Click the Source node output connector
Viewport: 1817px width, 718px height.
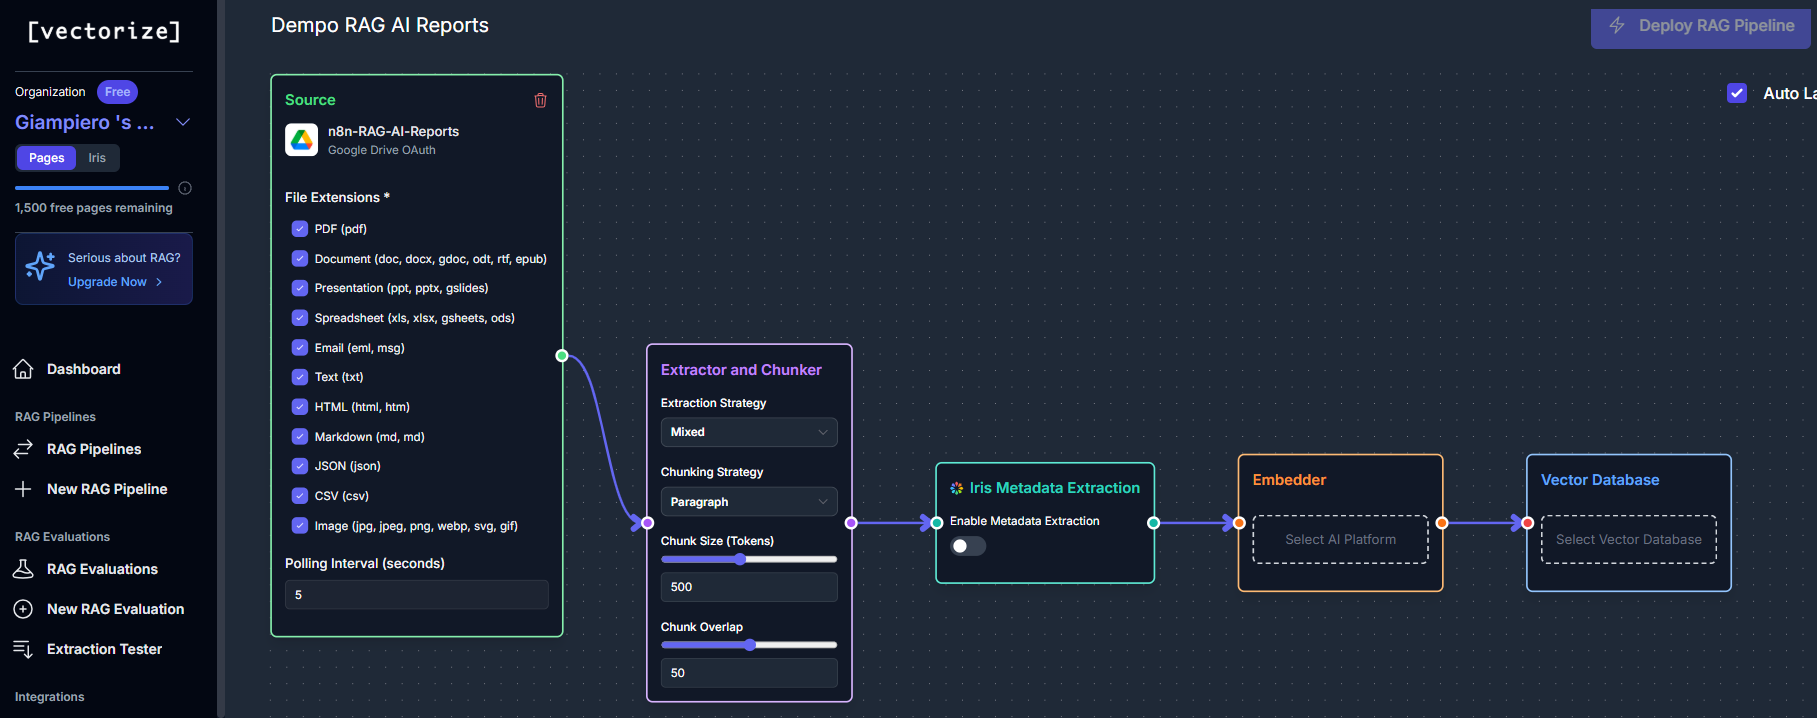[562, 356]
